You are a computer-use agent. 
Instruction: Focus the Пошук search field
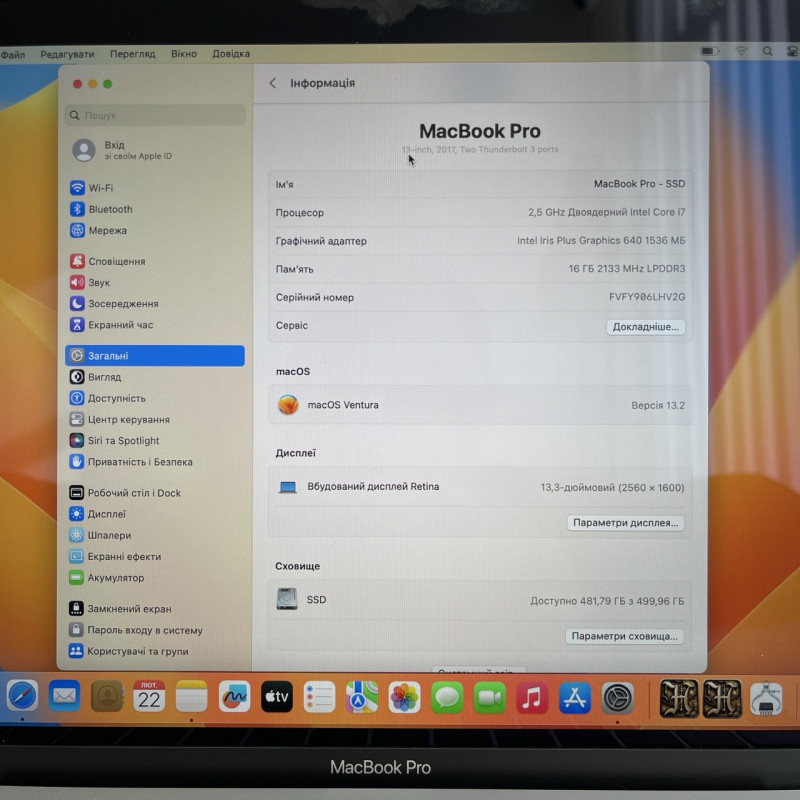(155, 115)
